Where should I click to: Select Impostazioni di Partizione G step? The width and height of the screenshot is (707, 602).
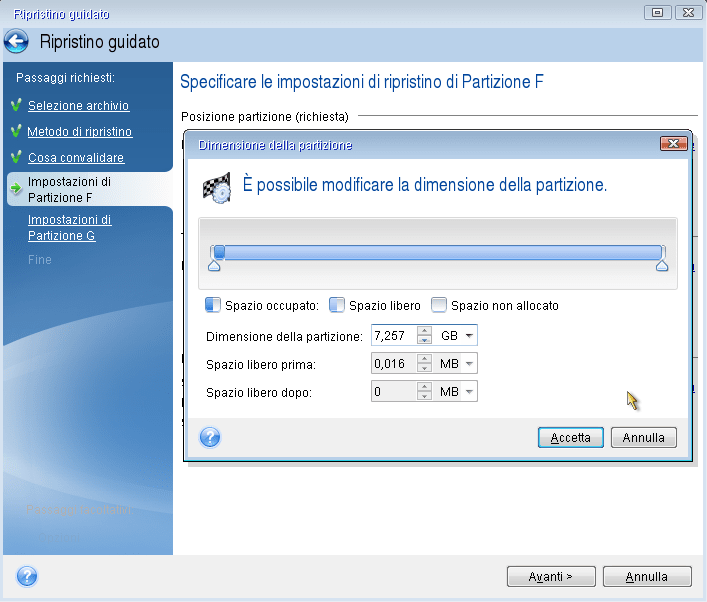69,228
